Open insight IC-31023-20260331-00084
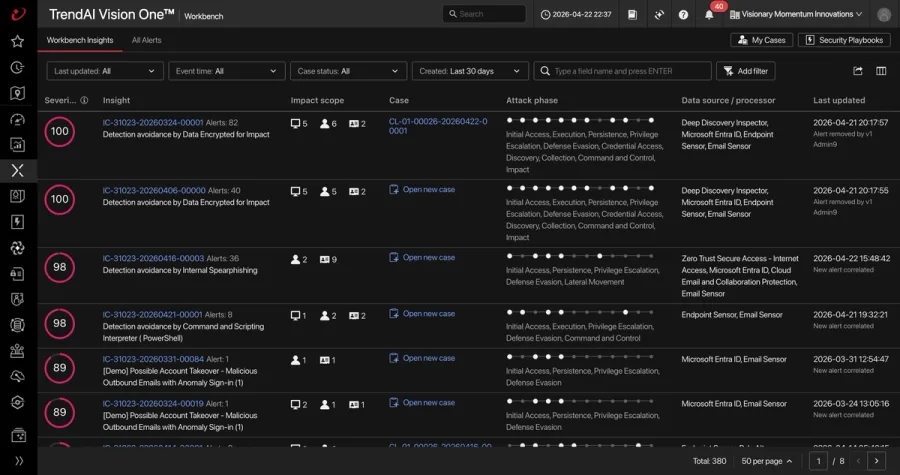900x475 pixels. [x=153, y=359]
